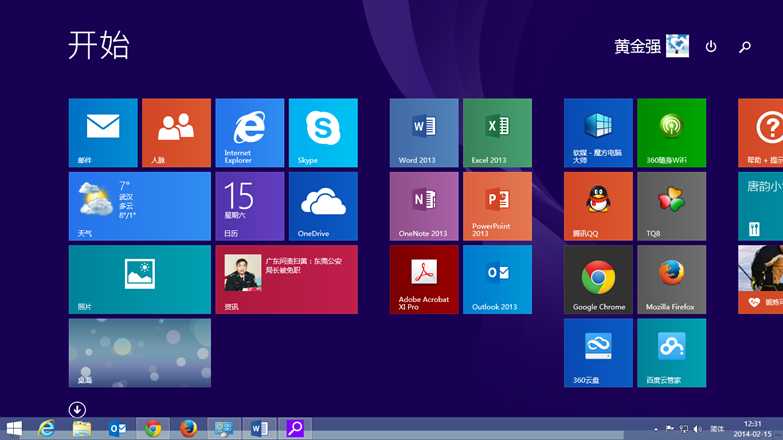Show all apps with down arrow
Viewport: 783px width, 440px height.
(x=77, y=410)
